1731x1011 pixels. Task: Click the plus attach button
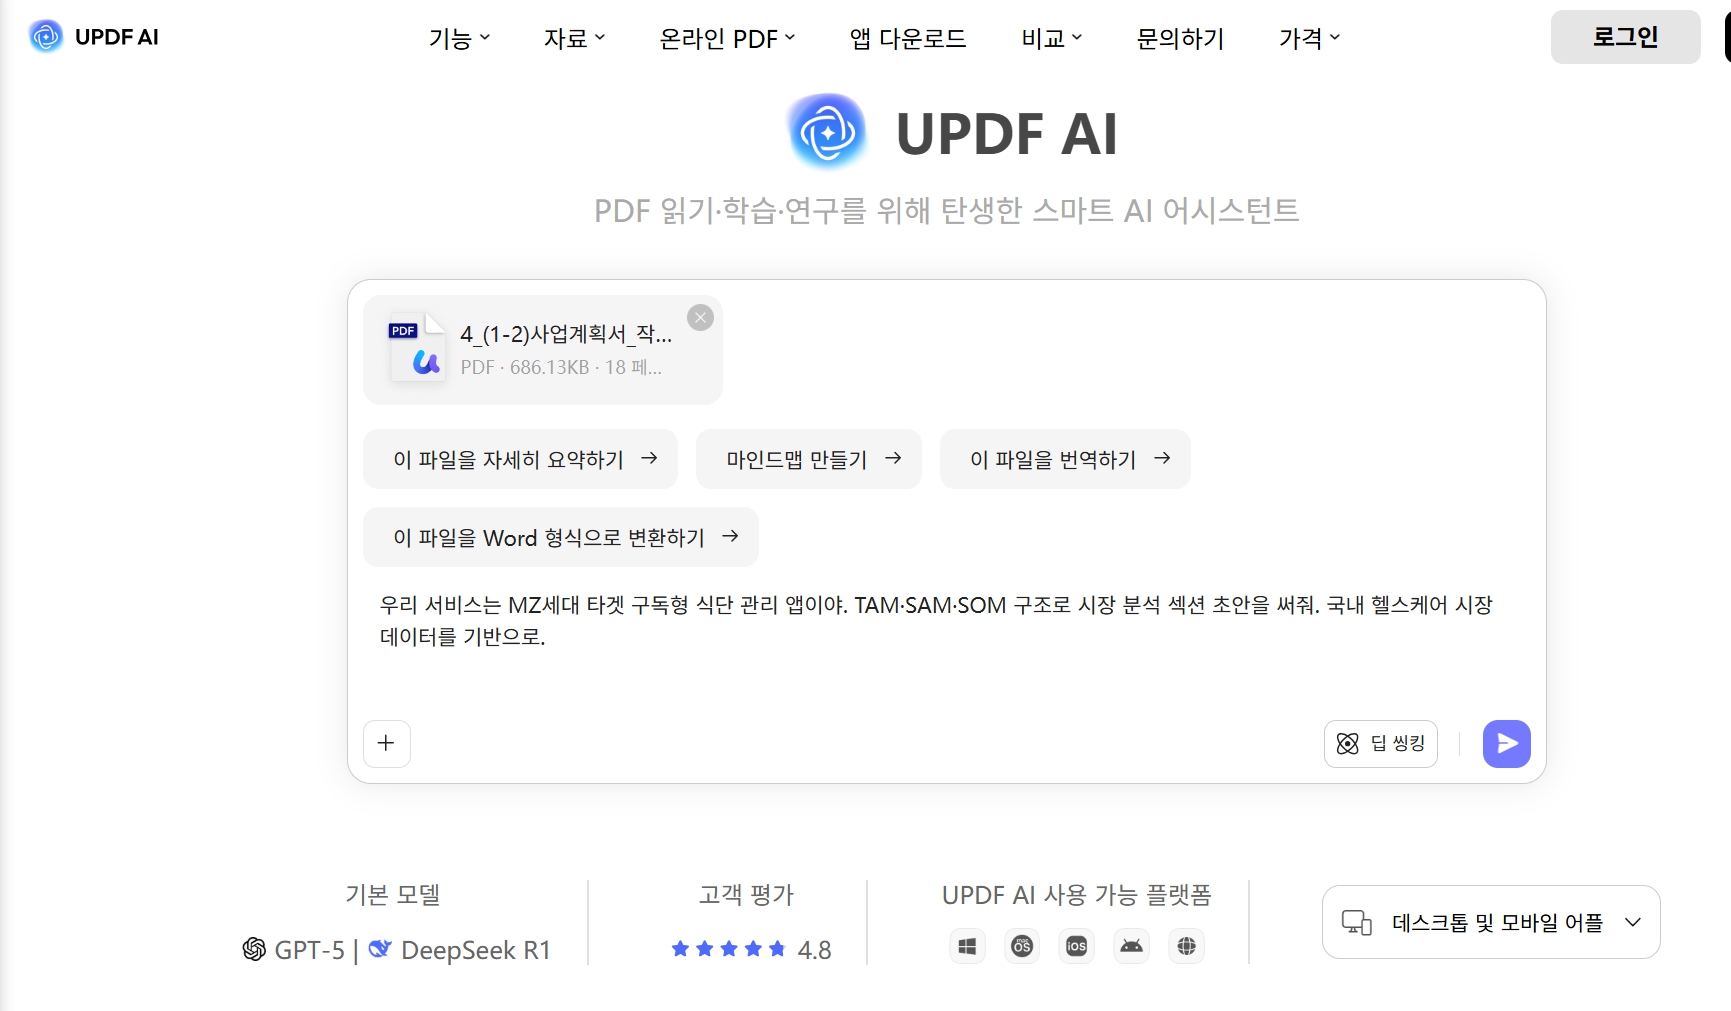coord(387,743)
